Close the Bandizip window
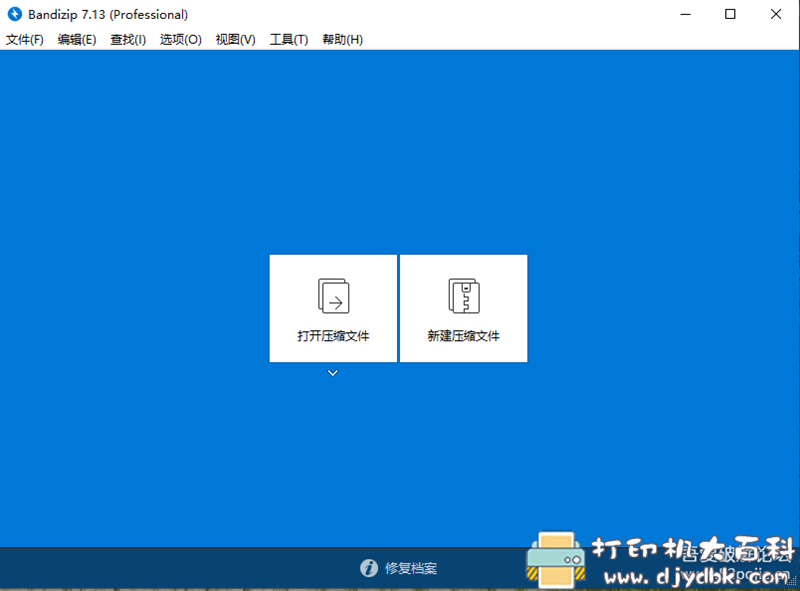 [x=776, y=14]
